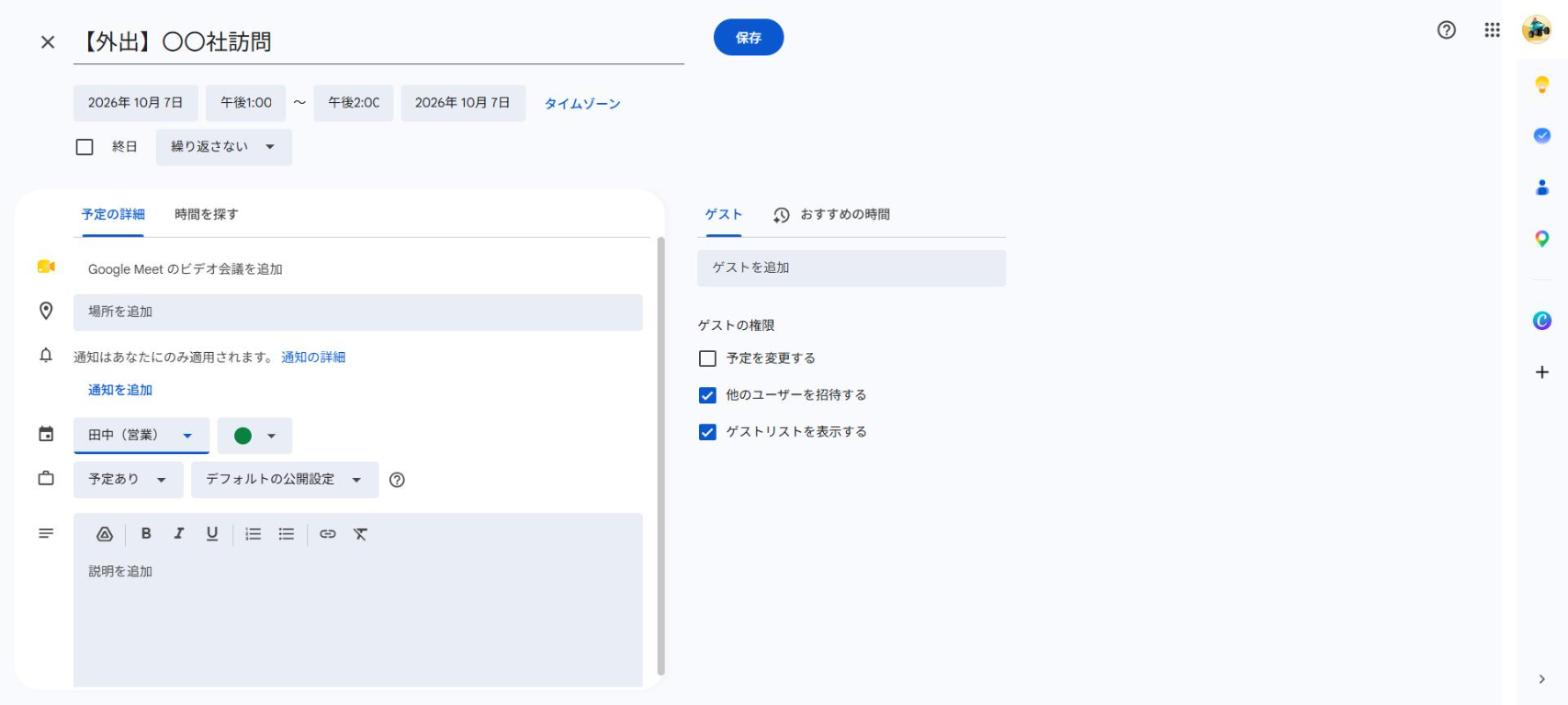
Task: Click 通知を追加 to add notification
Action: click(x=120, y=390)
